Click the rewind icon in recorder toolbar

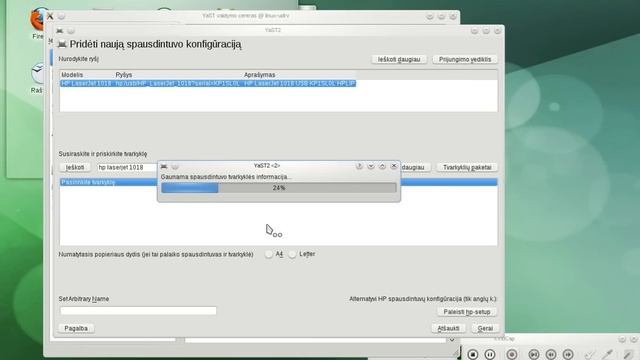point(551,354)
